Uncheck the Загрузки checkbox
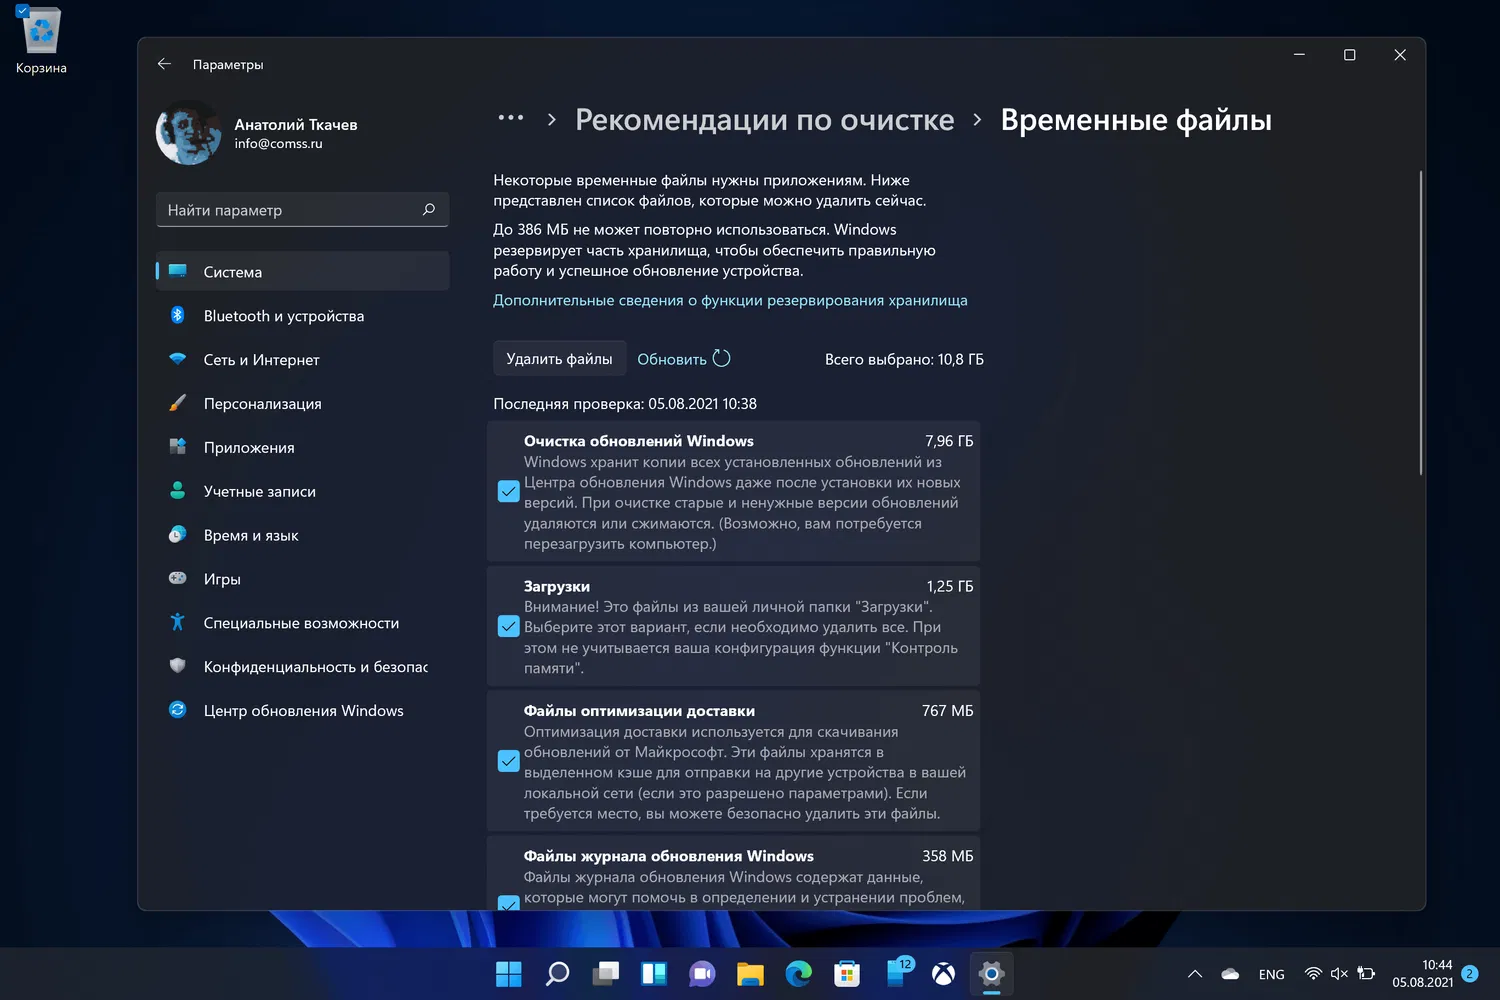The image size is (1500, 1000). point(508,626)
